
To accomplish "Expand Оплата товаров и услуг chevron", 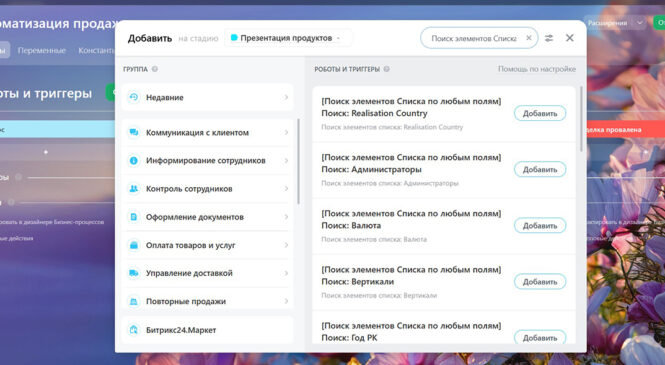I will point(286,245).
